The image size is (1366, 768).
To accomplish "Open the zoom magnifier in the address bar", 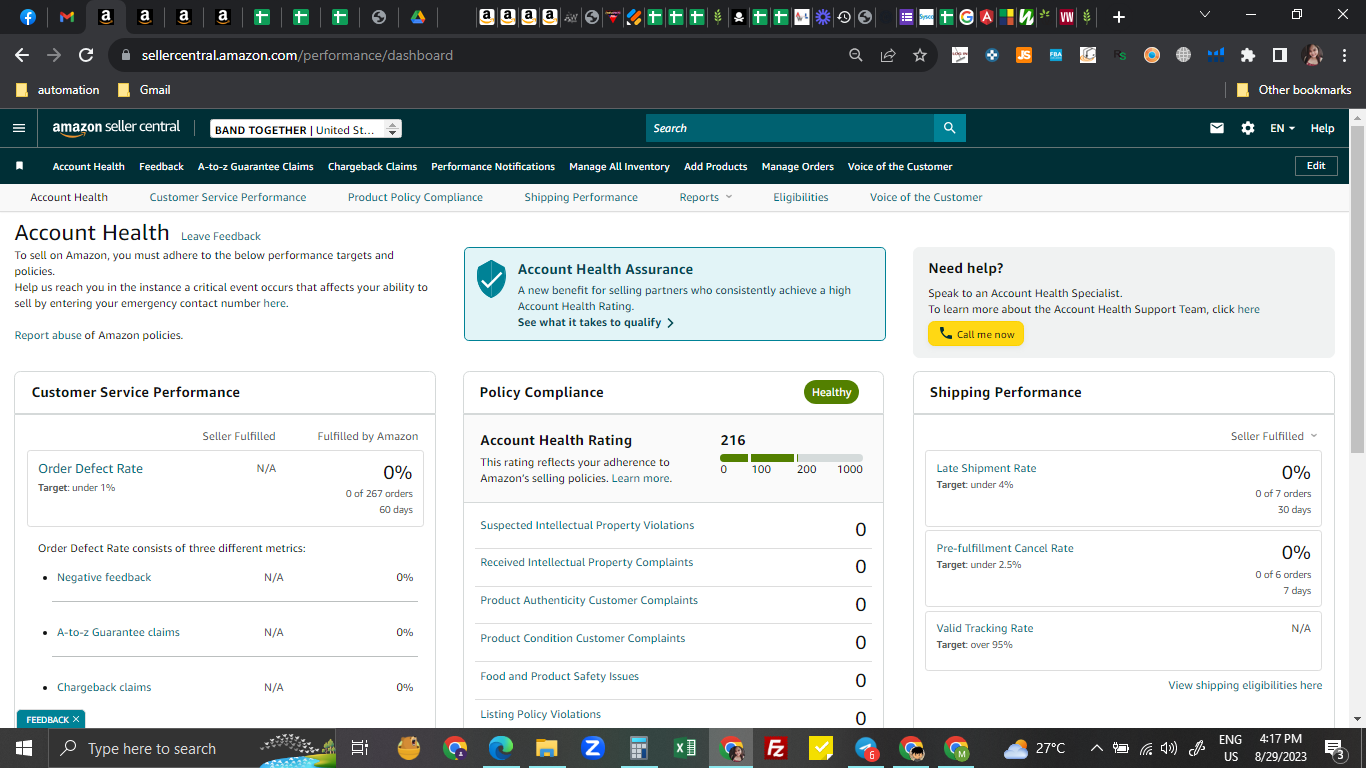I will [x=856, y=55].
